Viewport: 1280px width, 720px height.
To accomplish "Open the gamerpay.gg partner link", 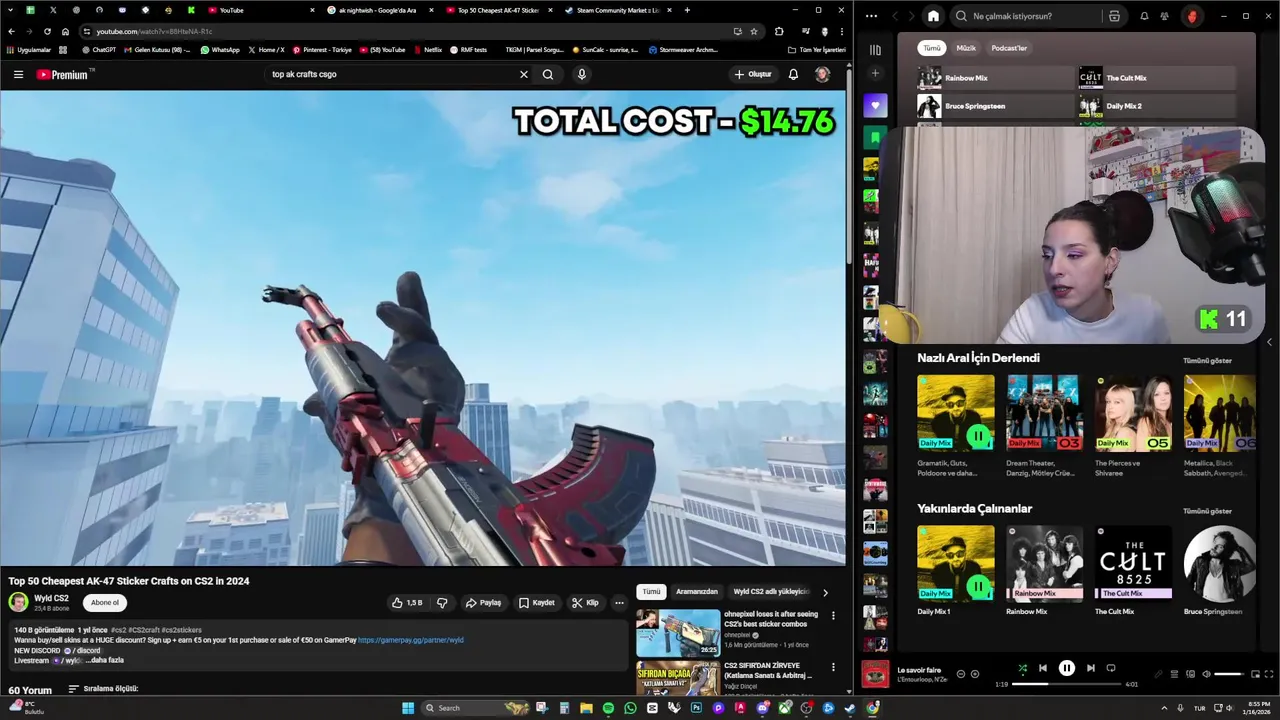I will point(410,640).
